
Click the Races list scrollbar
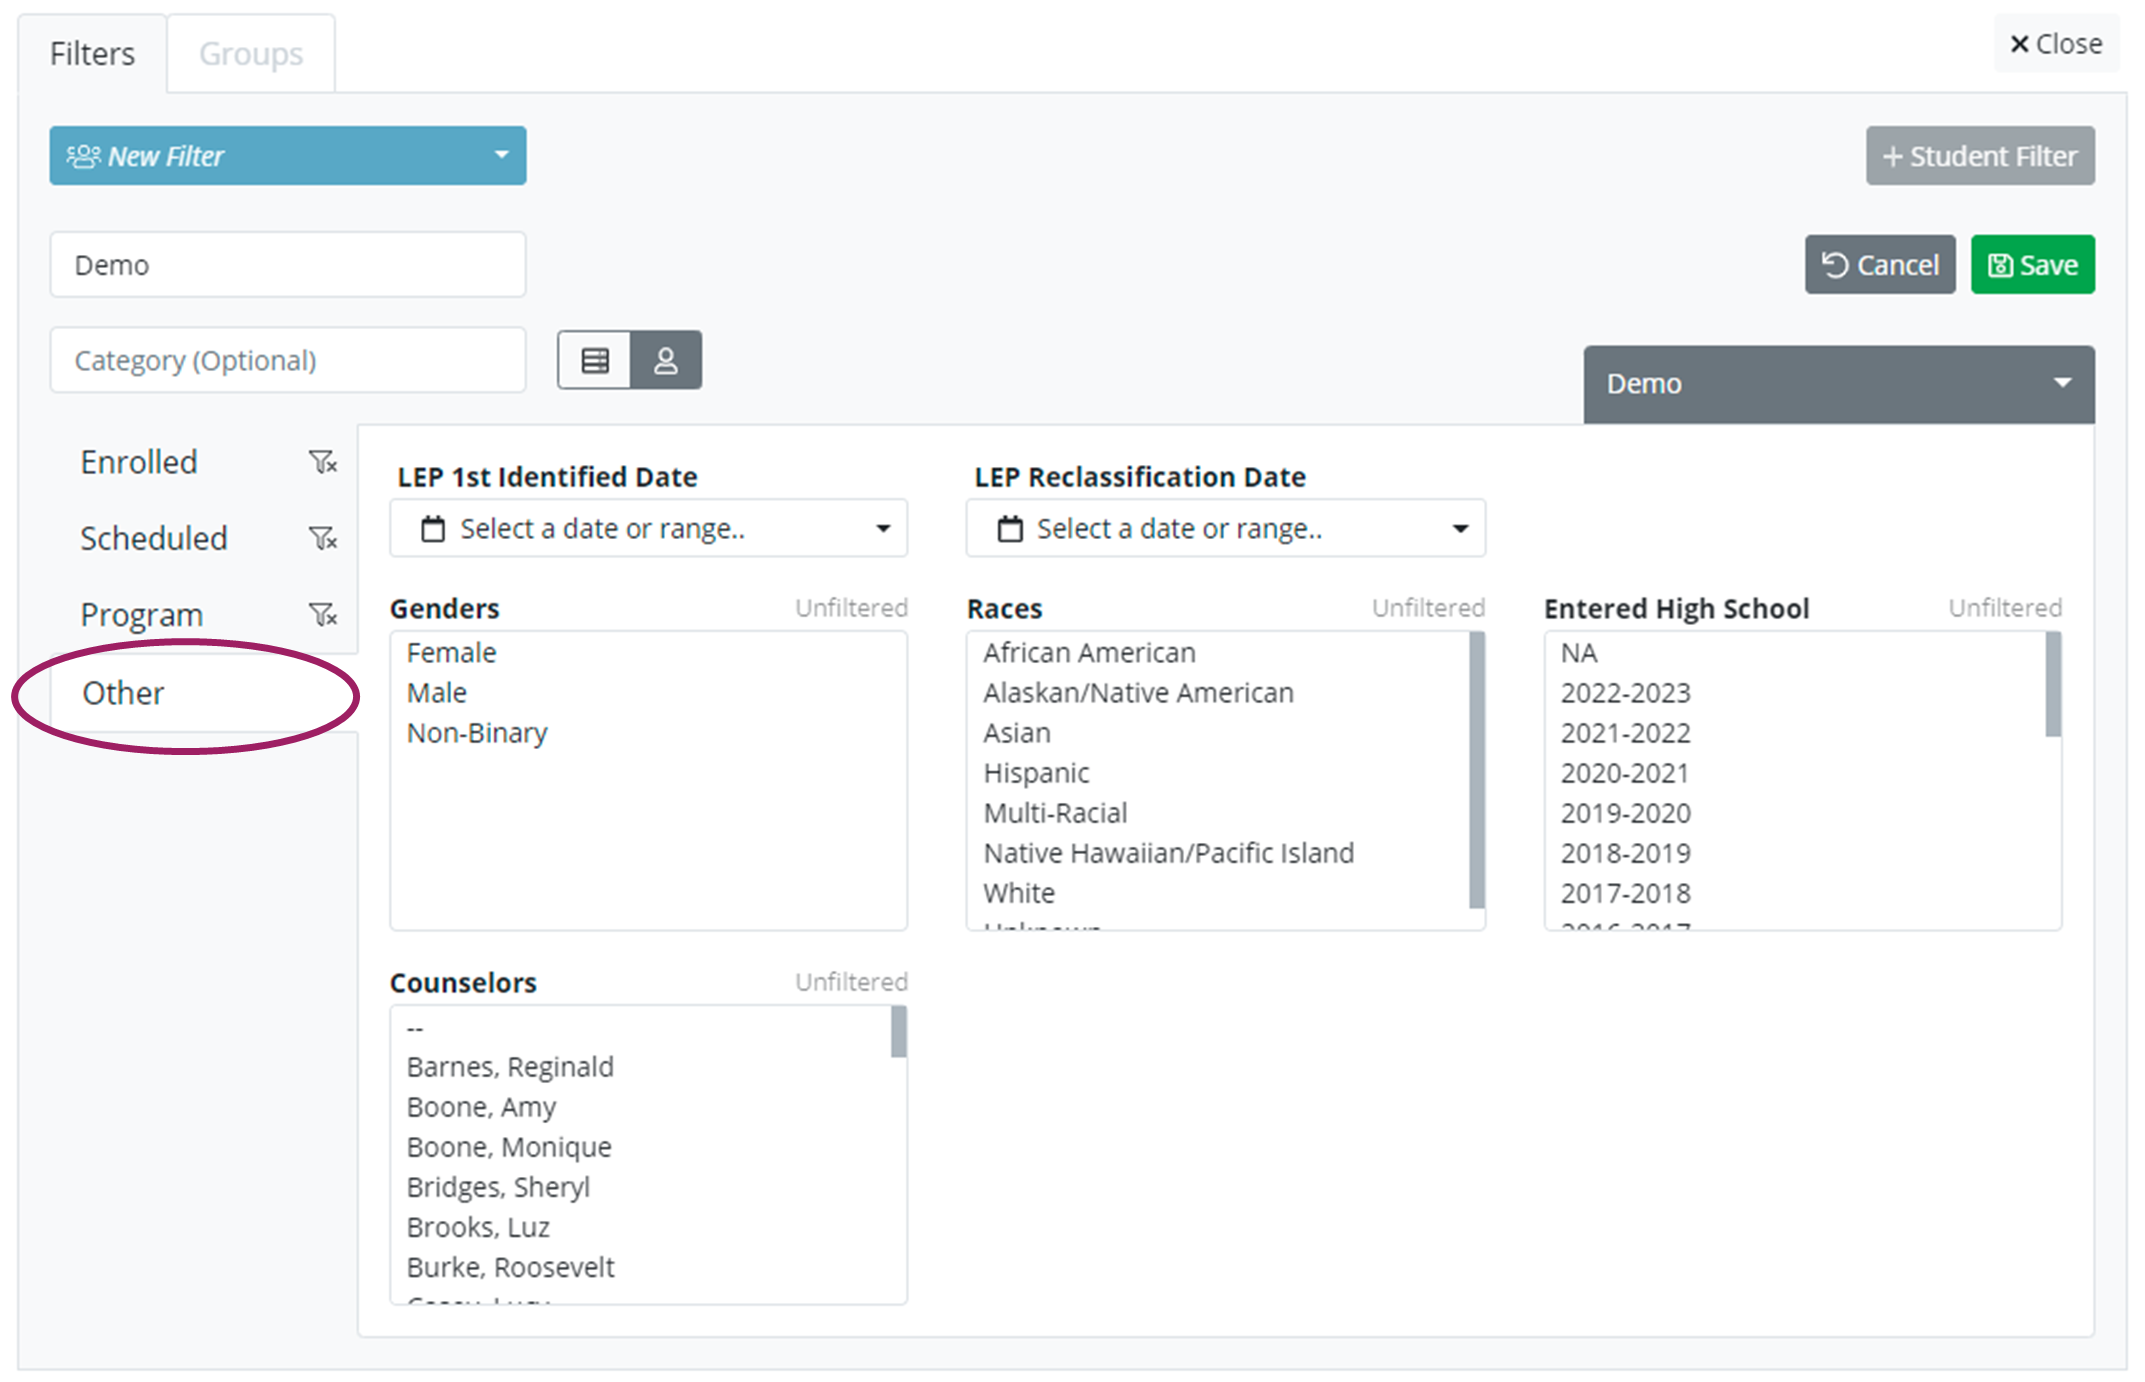1476,770
